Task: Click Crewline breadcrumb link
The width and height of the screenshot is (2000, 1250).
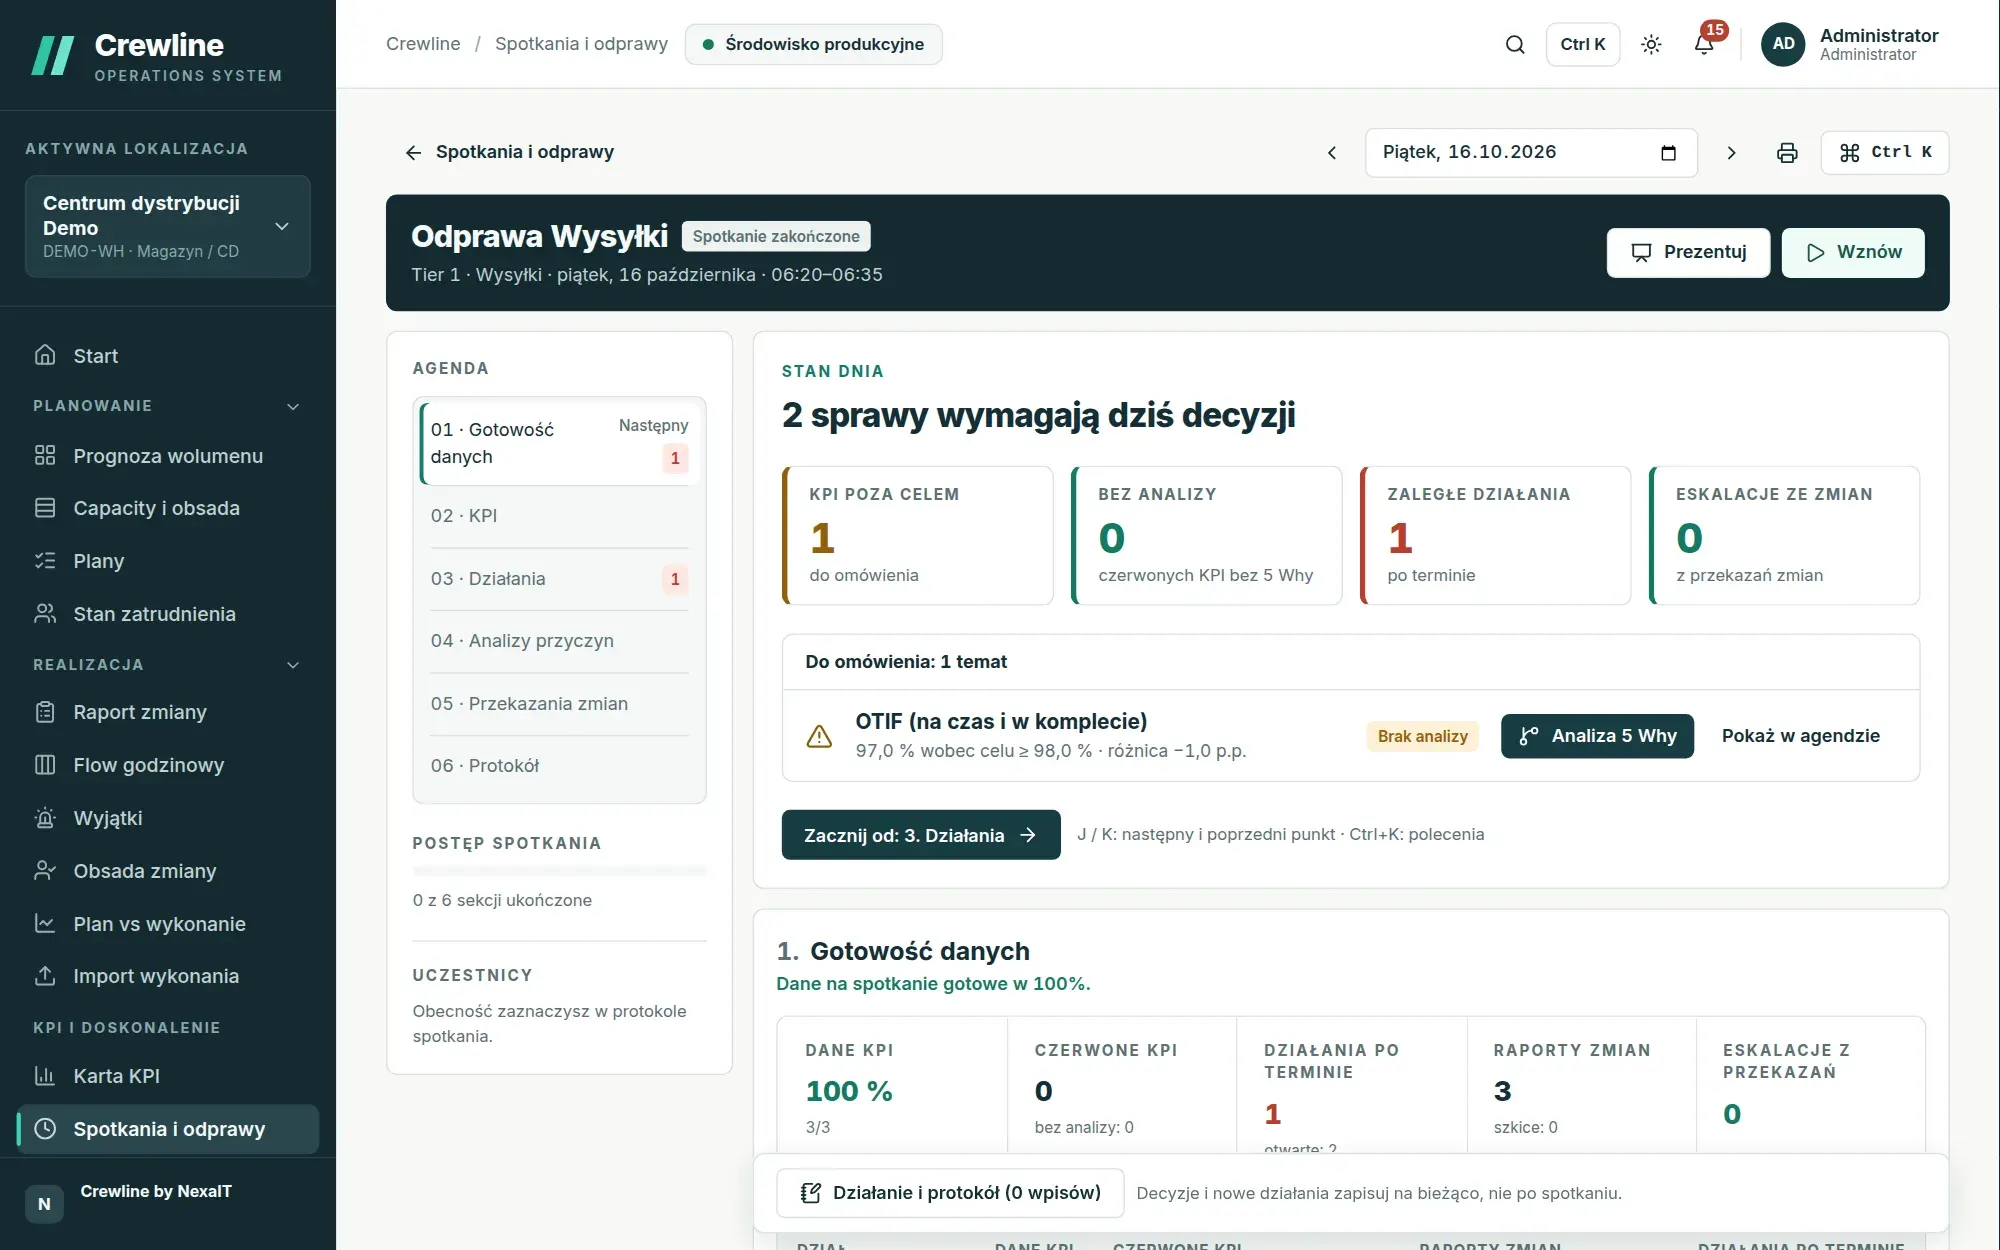Action: [423, 44]
